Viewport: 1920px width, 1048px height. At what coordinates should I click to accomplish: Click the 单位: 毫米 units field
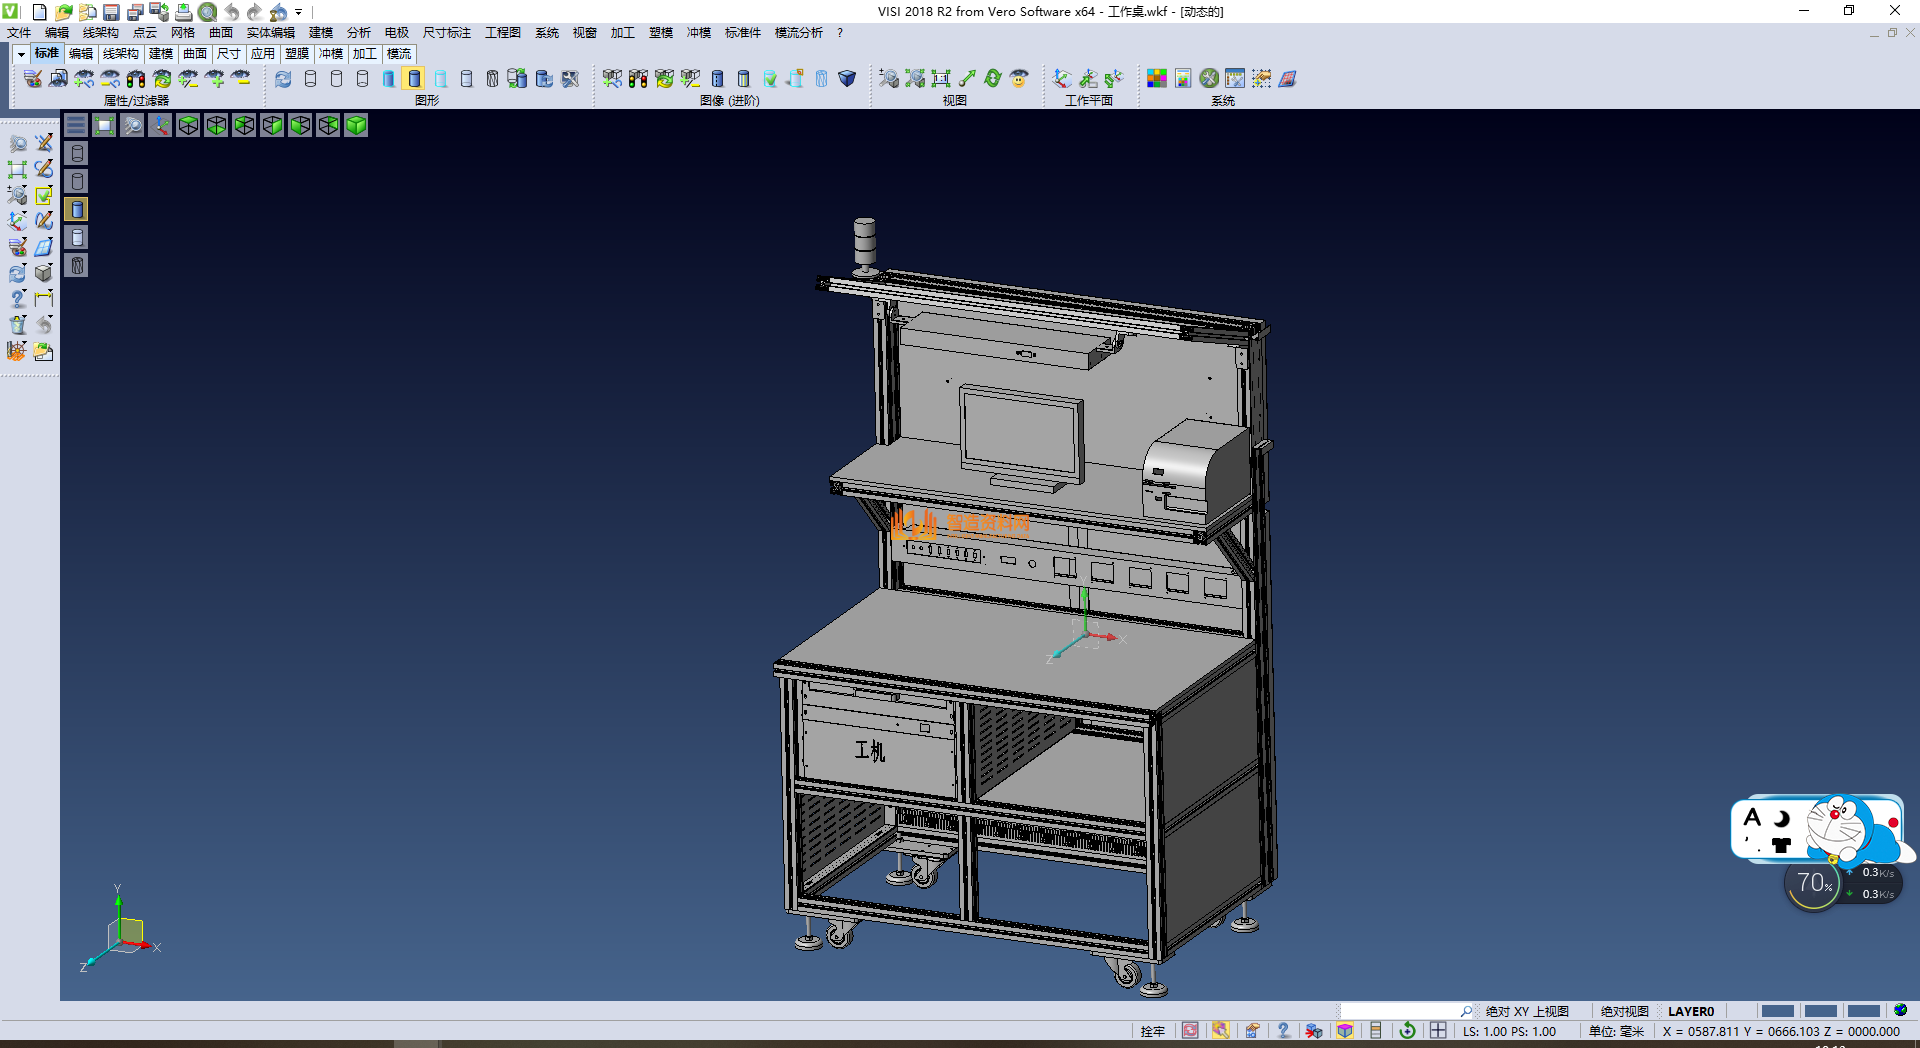[x=1616, y=1031]
